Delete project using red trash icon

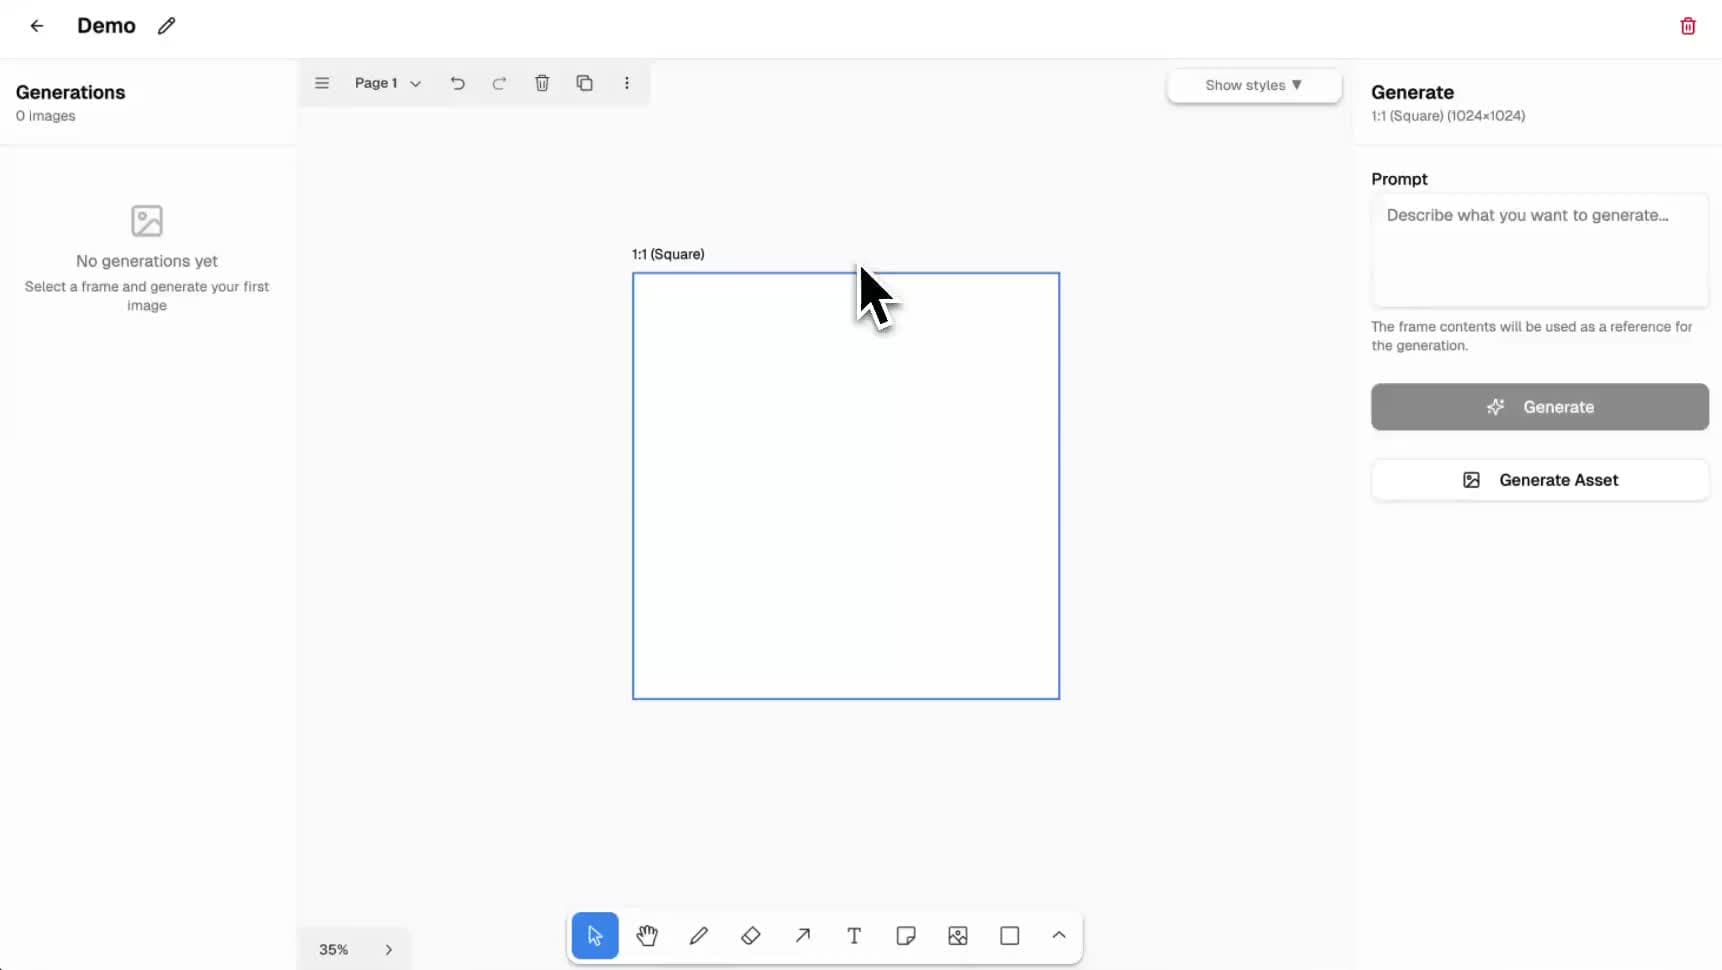(1688, 26)
